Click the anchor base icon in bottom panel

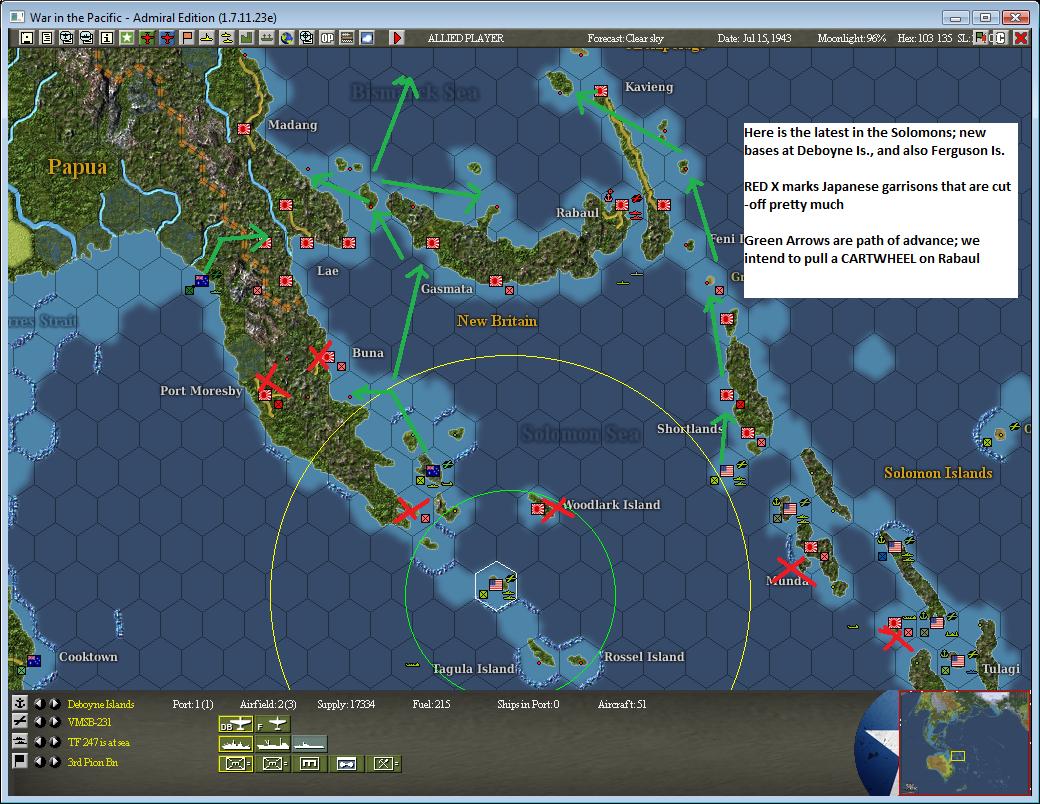tap(20, 704)
